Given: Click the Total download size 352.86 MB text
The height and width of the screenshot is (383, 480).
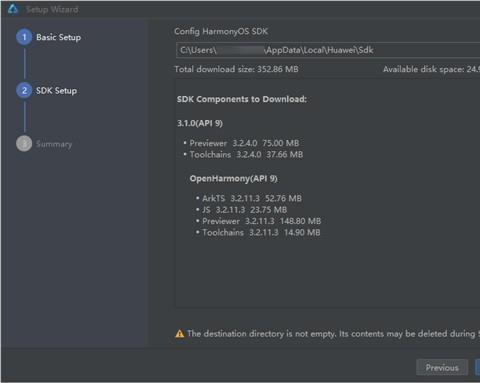Looking at the screenshot, I should click(x=236, y=69).
